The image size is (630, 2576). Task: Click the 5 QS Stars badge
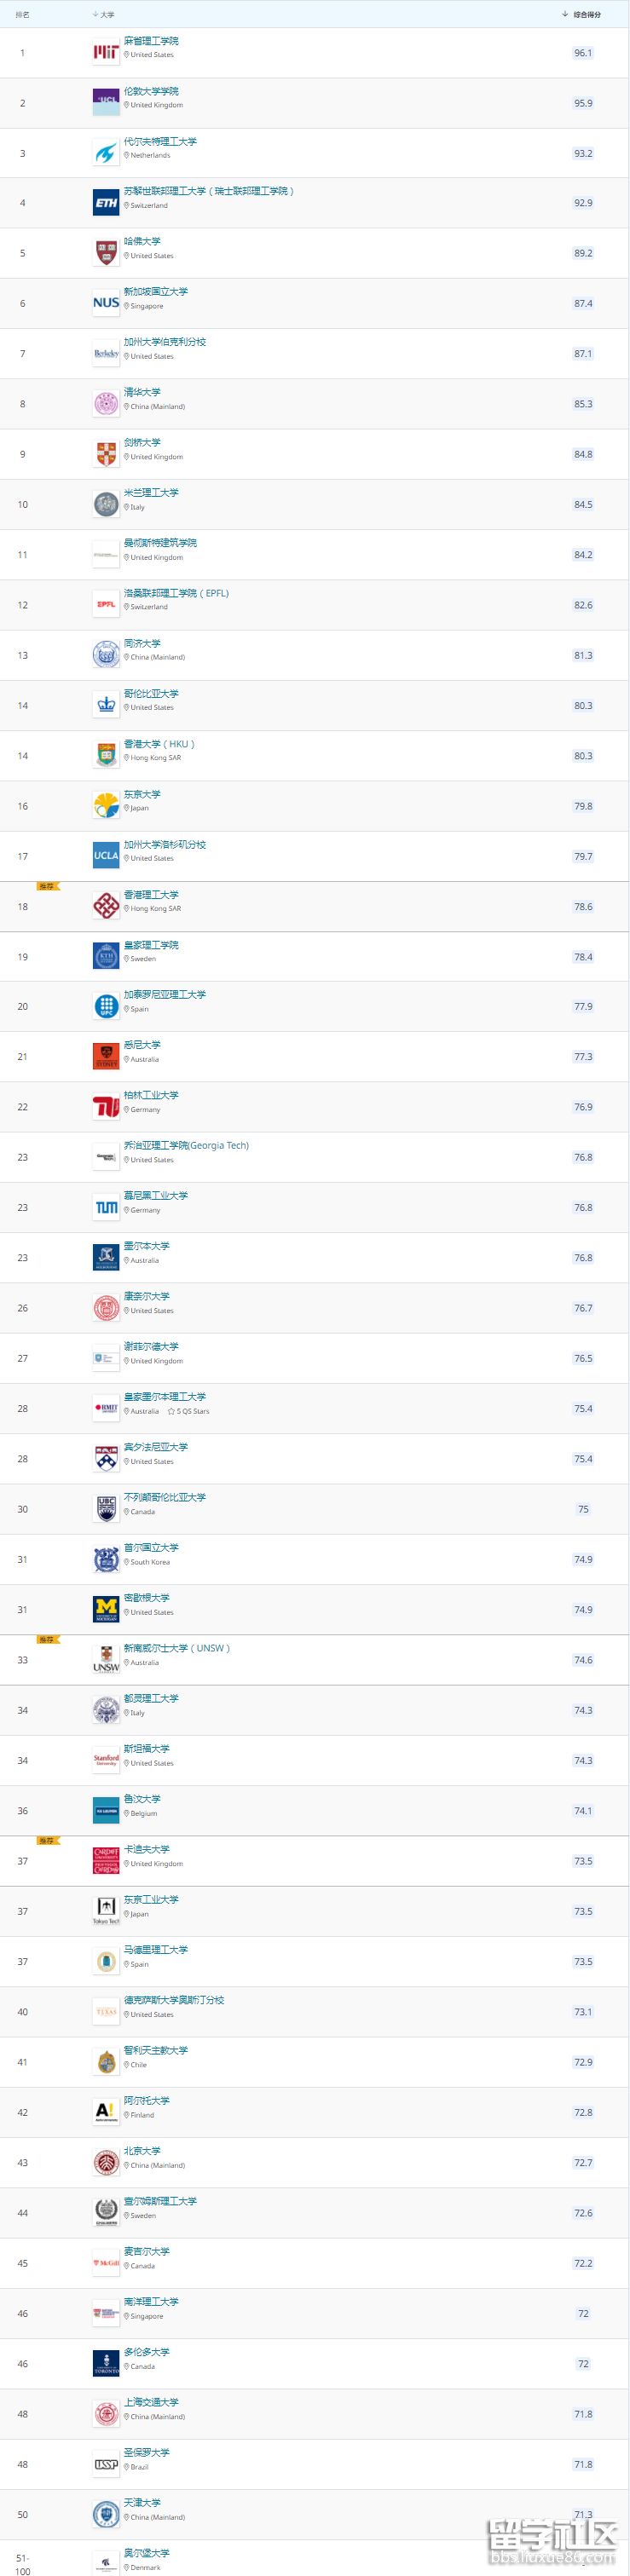pyautogui.click(x=189, y=1411)
